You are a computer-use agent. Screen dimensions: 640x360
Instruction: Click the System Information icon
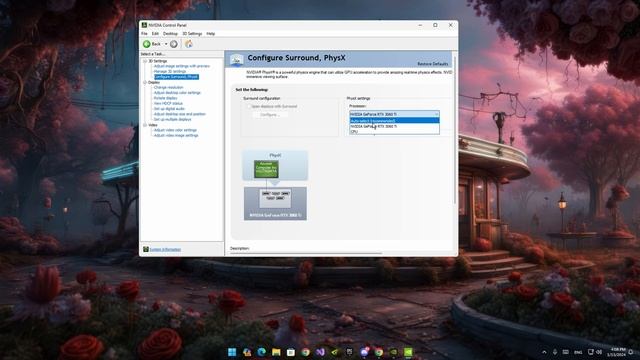(x=146, y=249)
